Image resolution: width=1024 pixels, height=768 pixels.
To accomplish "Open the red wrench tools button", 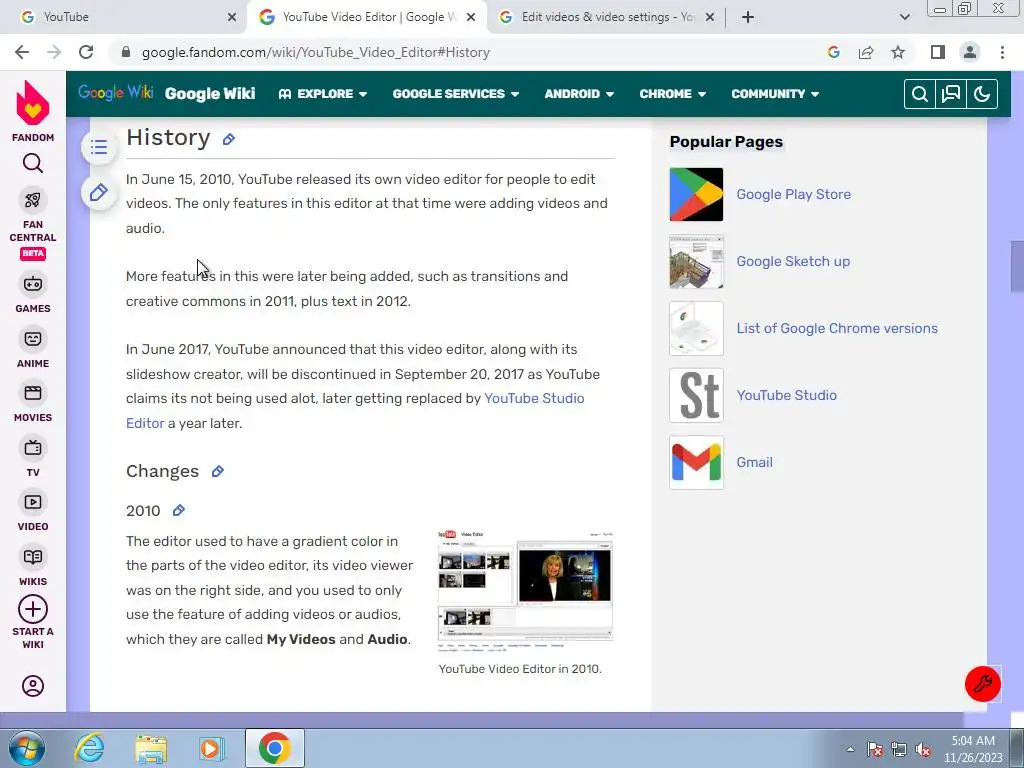I will pos(983,684).
